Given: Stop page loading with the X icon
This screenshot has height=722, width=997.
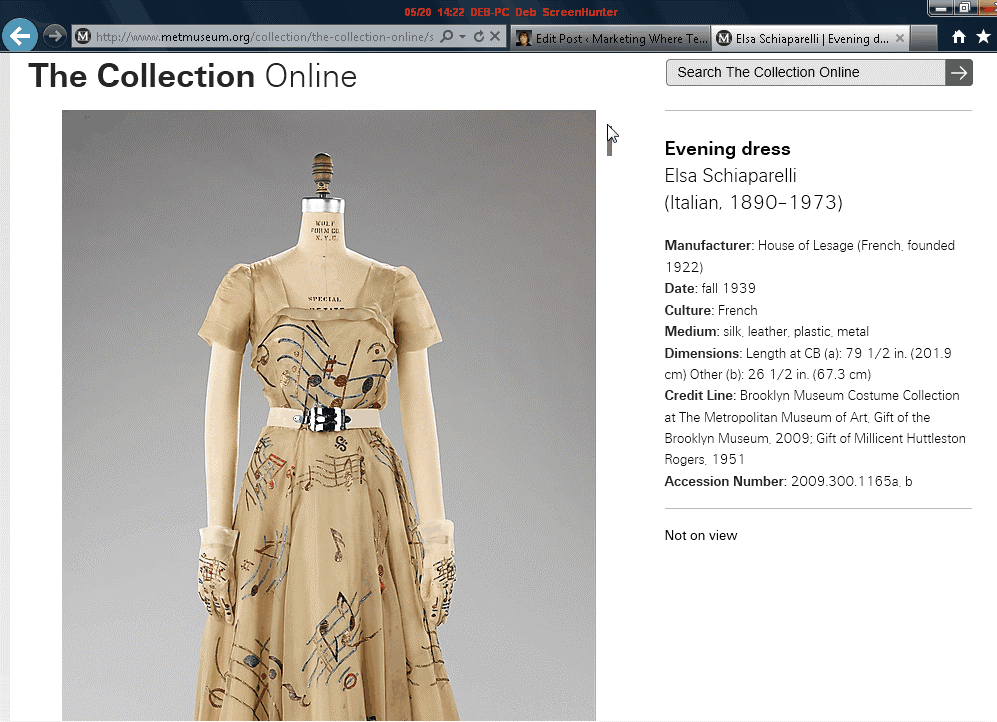Looking at the screenshot, I should tap(494, 37).
